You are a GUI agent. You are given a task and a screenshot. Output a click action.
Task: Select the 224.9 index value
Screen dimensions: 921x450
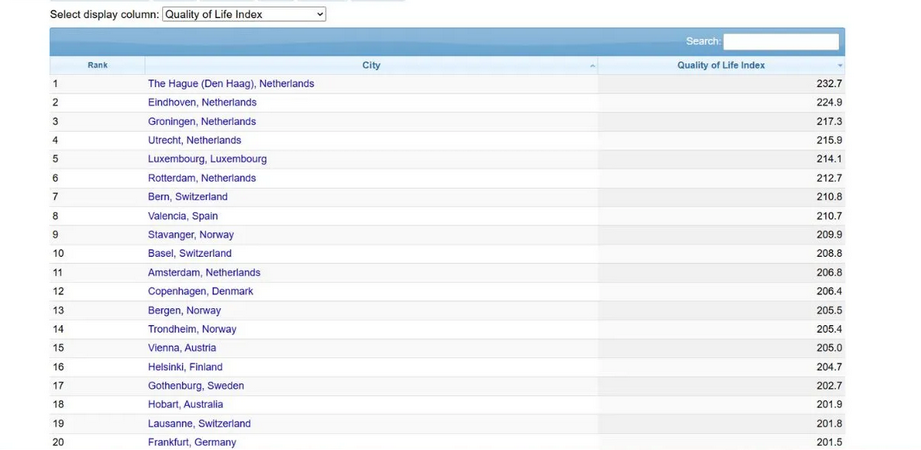click(829, 102)
